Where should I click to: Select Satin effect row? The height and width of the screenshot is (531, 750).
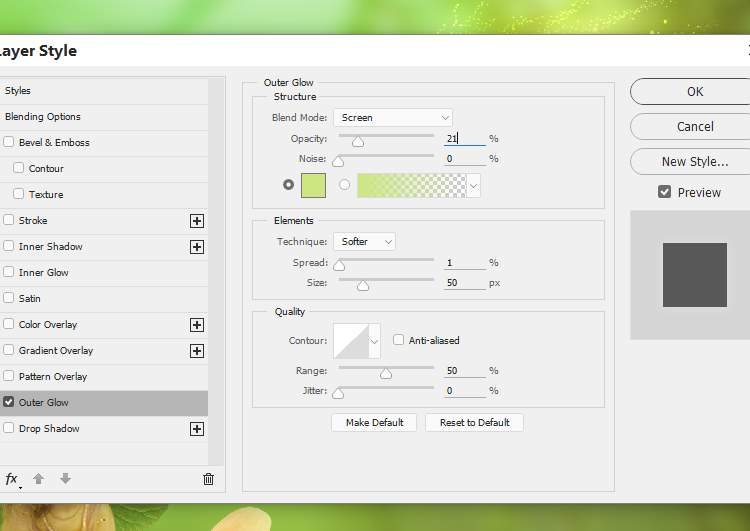(104, 299)
